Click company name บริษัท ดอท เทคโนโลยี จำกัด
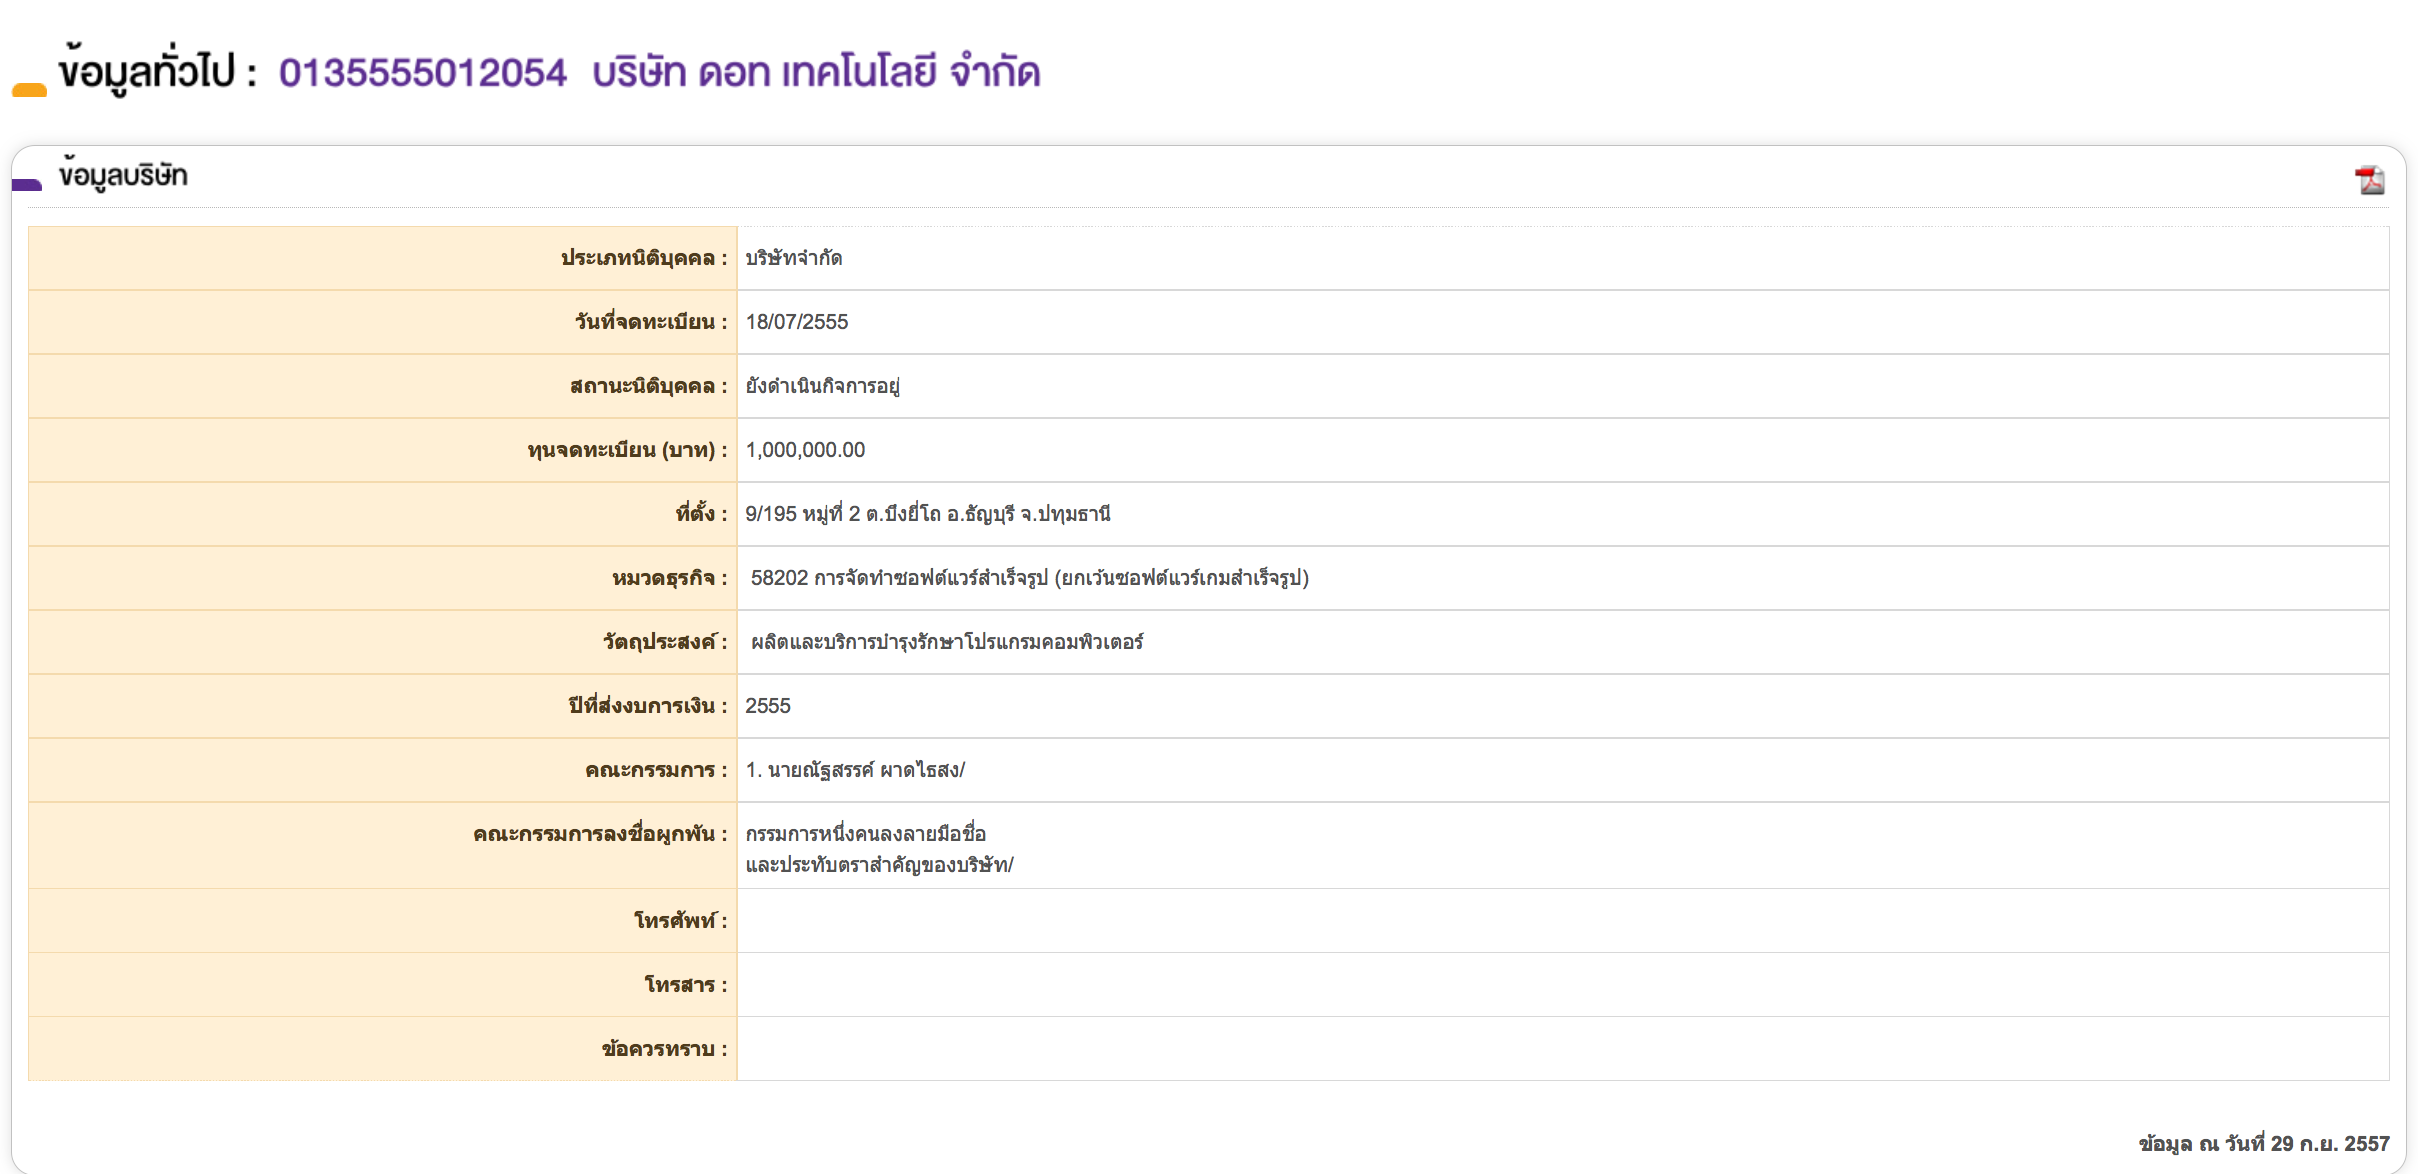 pyautogui.click(x=816, y=73)
